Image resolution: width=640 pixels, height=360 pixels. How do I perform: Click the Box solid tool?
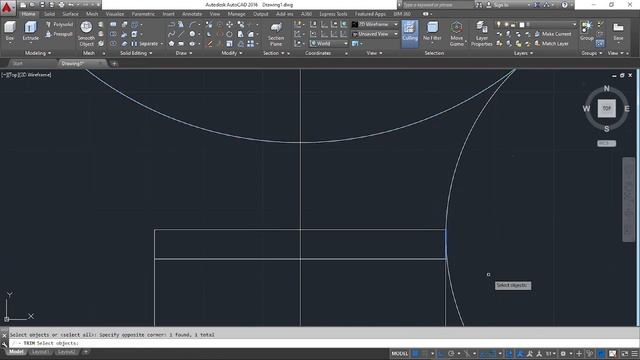[10, 31]
